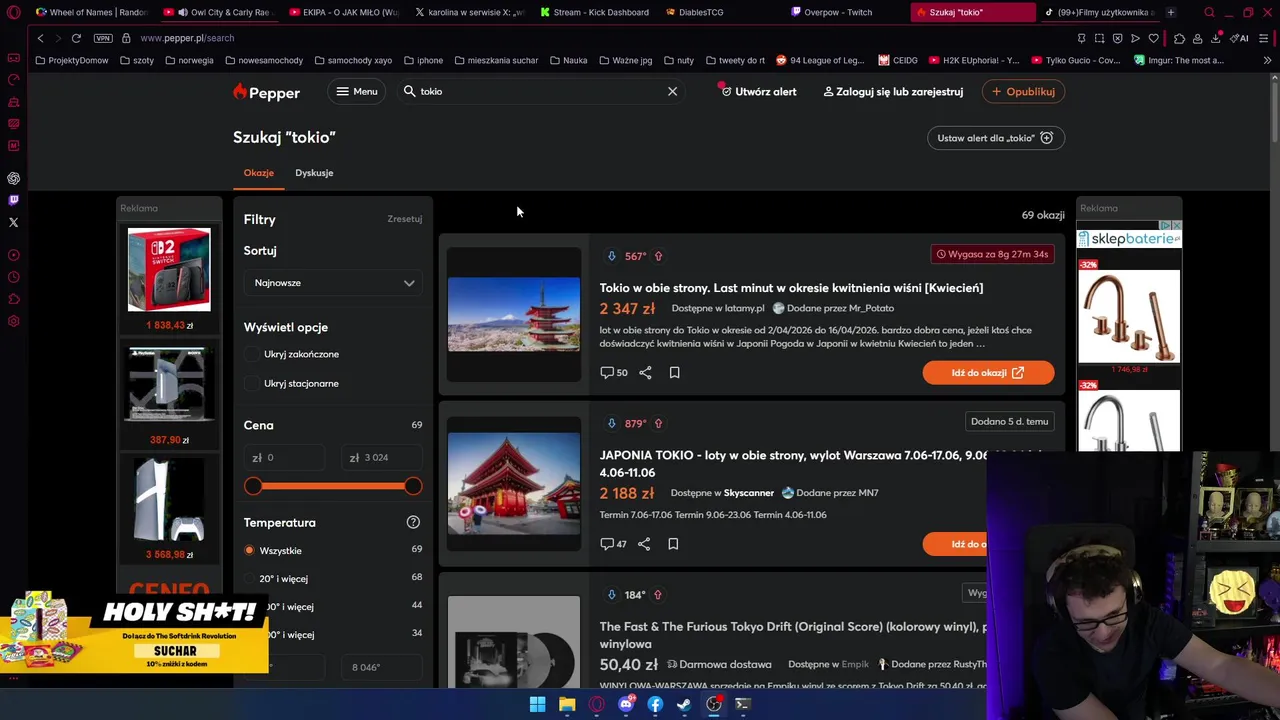1280x720 pixels.
Task: Open the Windows Start menu
Action: click(x=537, y=704)
